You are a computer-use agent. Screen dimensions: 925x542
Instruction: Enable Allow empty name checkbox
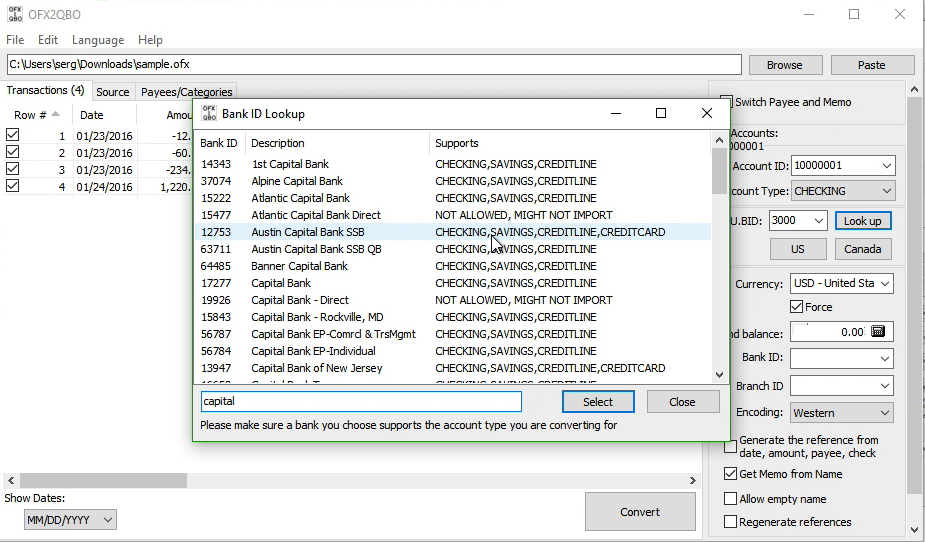coord(730,499)
